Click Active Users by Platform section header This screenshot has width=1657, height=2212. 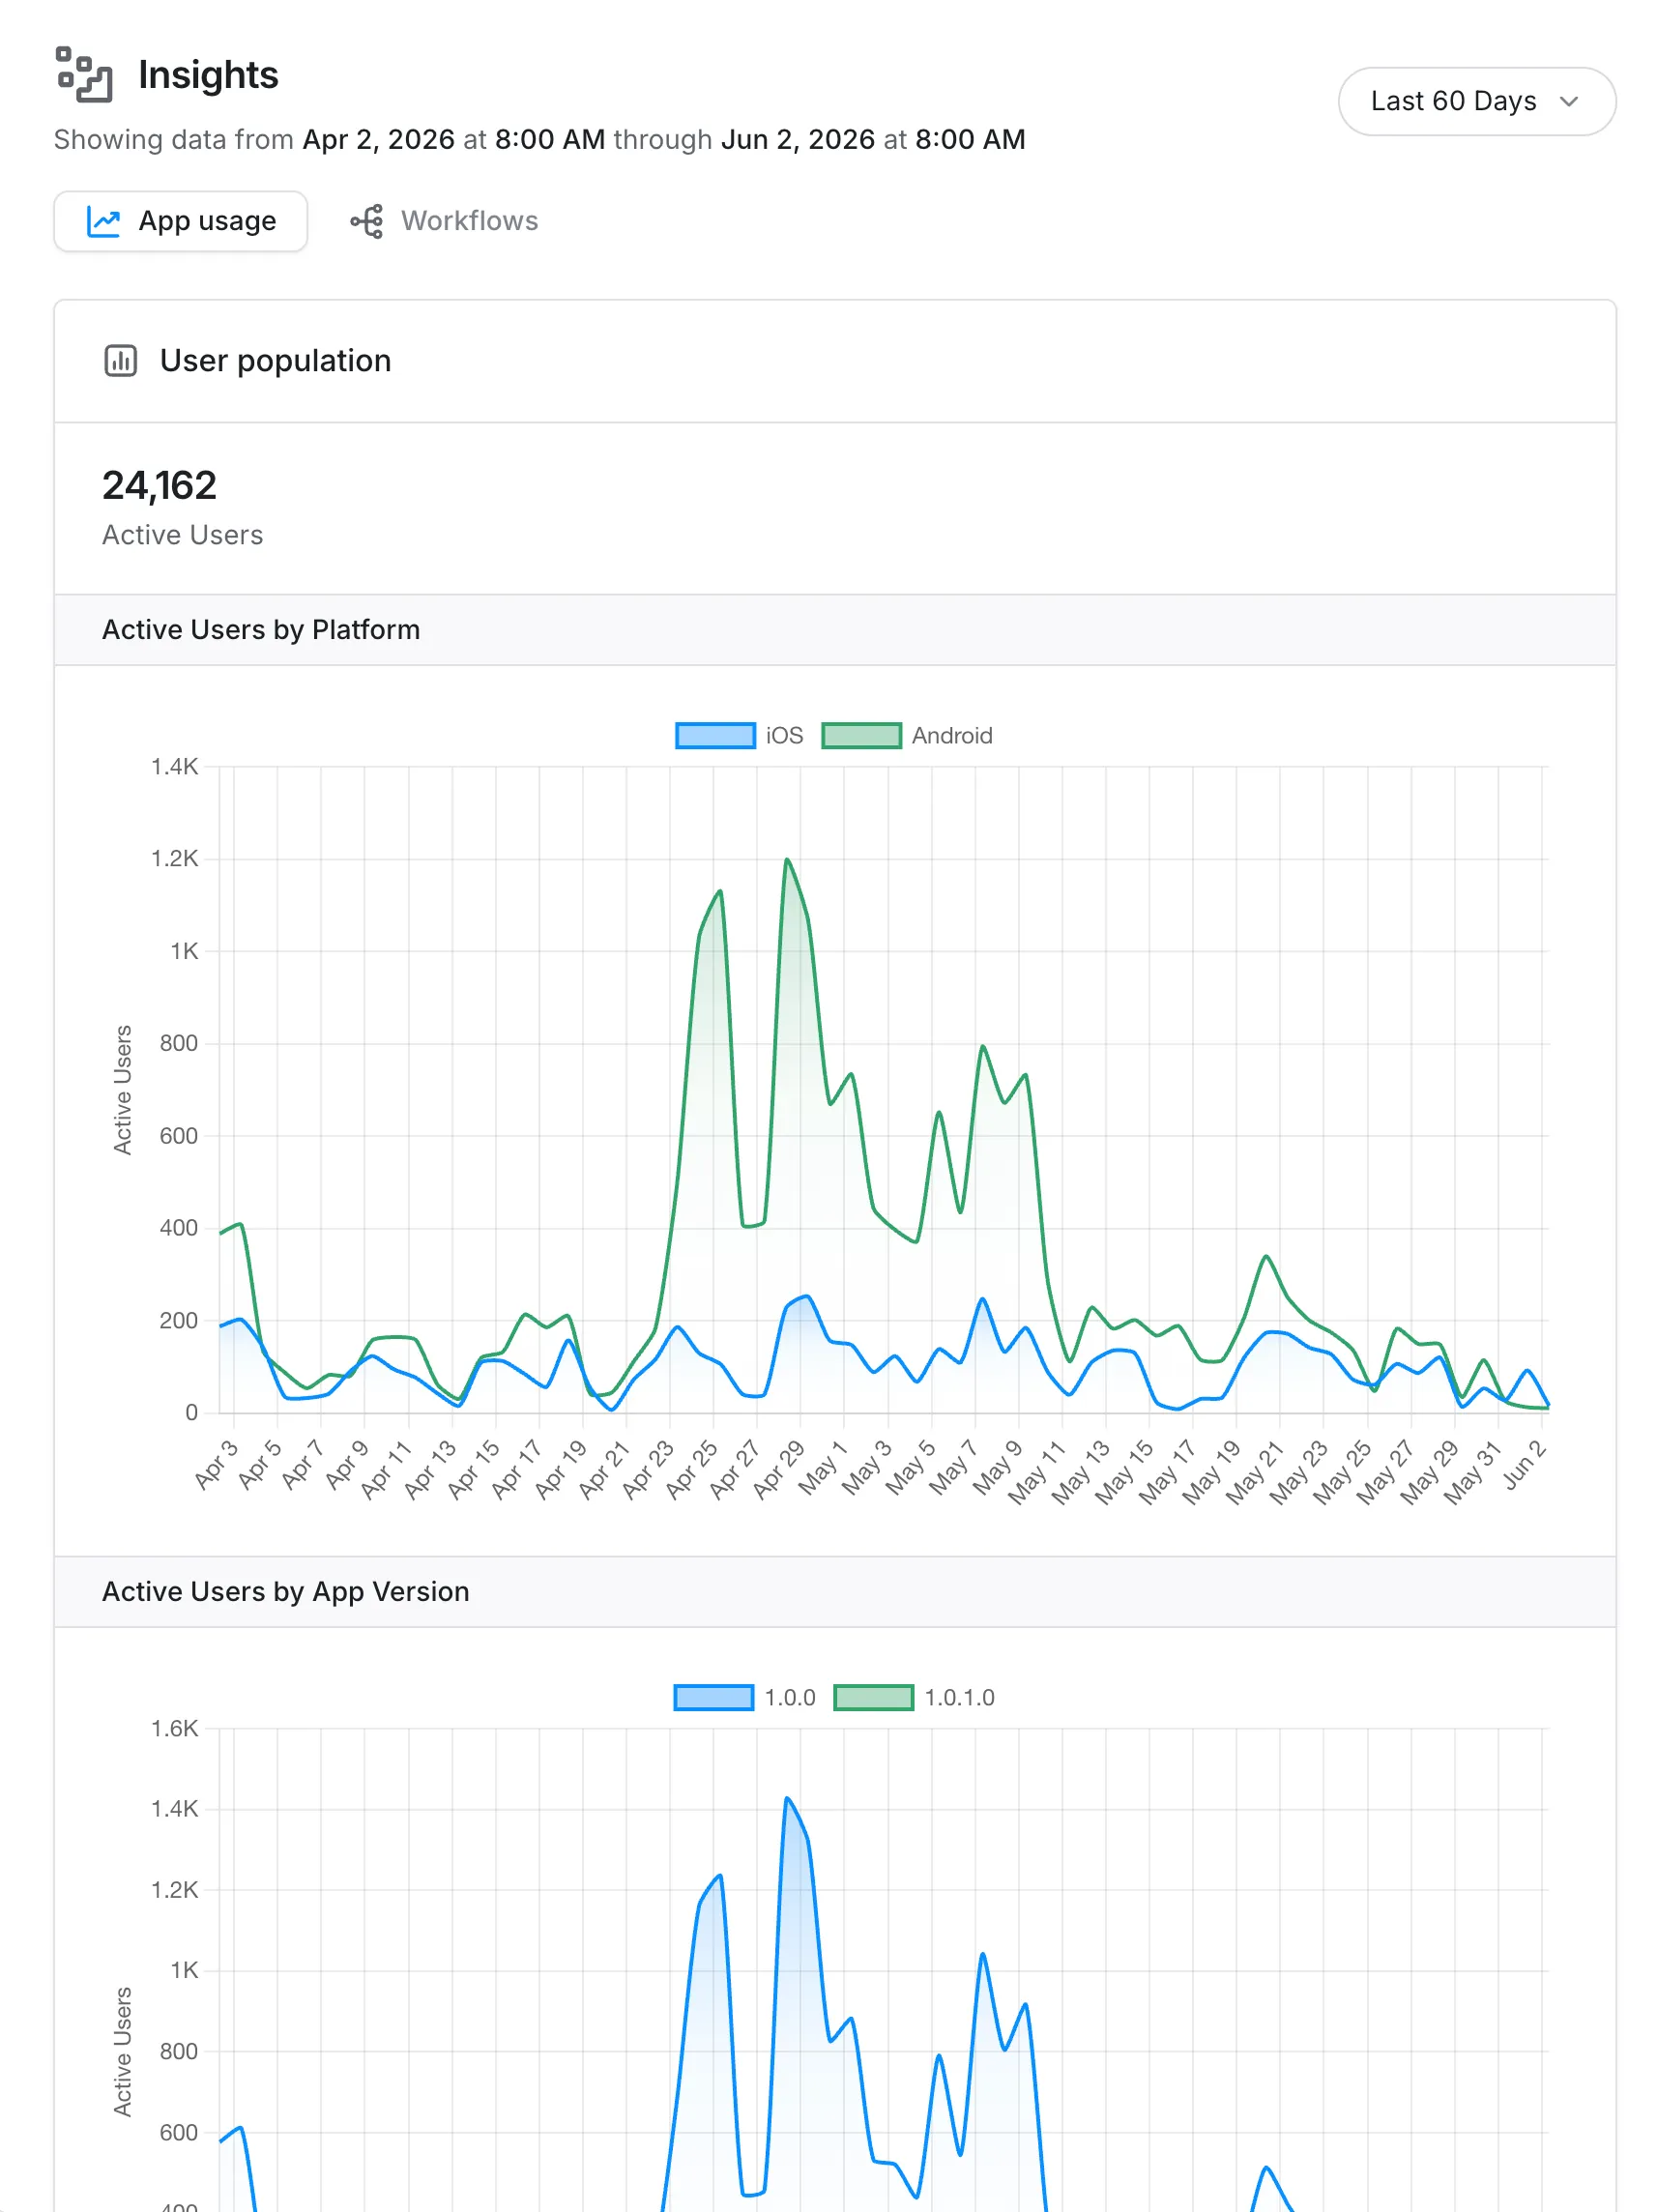tap(834, 629)
